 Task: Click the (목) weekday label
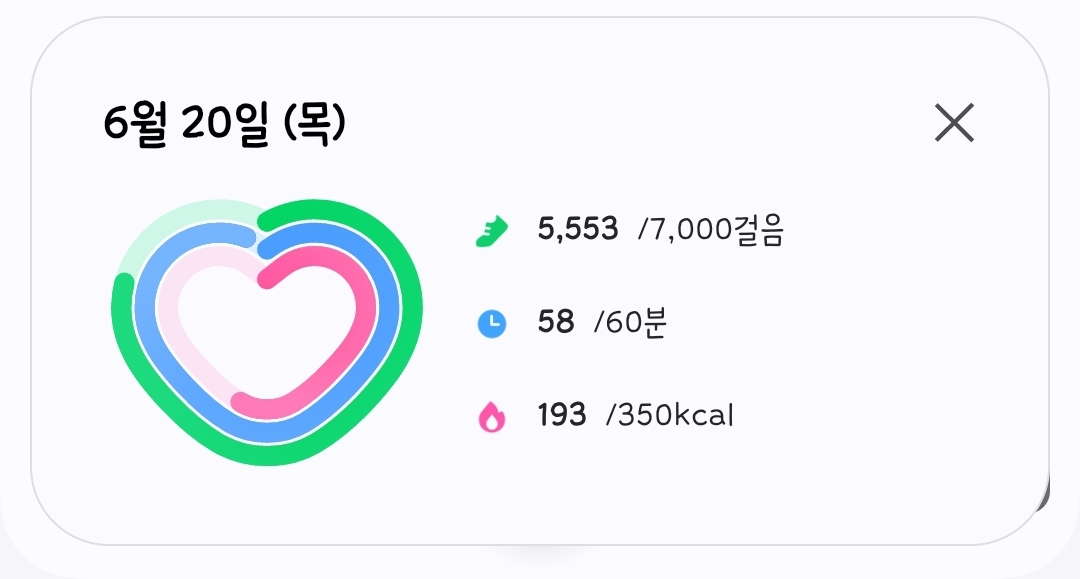click(x=314, y=124)
